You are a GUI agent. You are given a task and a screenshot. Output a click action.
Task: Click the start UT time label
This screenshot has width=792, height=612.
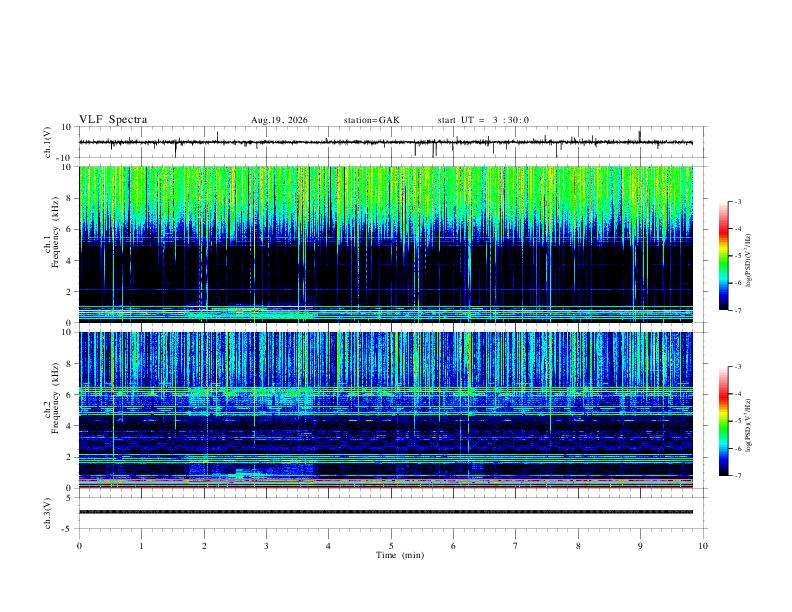point(483,120)
